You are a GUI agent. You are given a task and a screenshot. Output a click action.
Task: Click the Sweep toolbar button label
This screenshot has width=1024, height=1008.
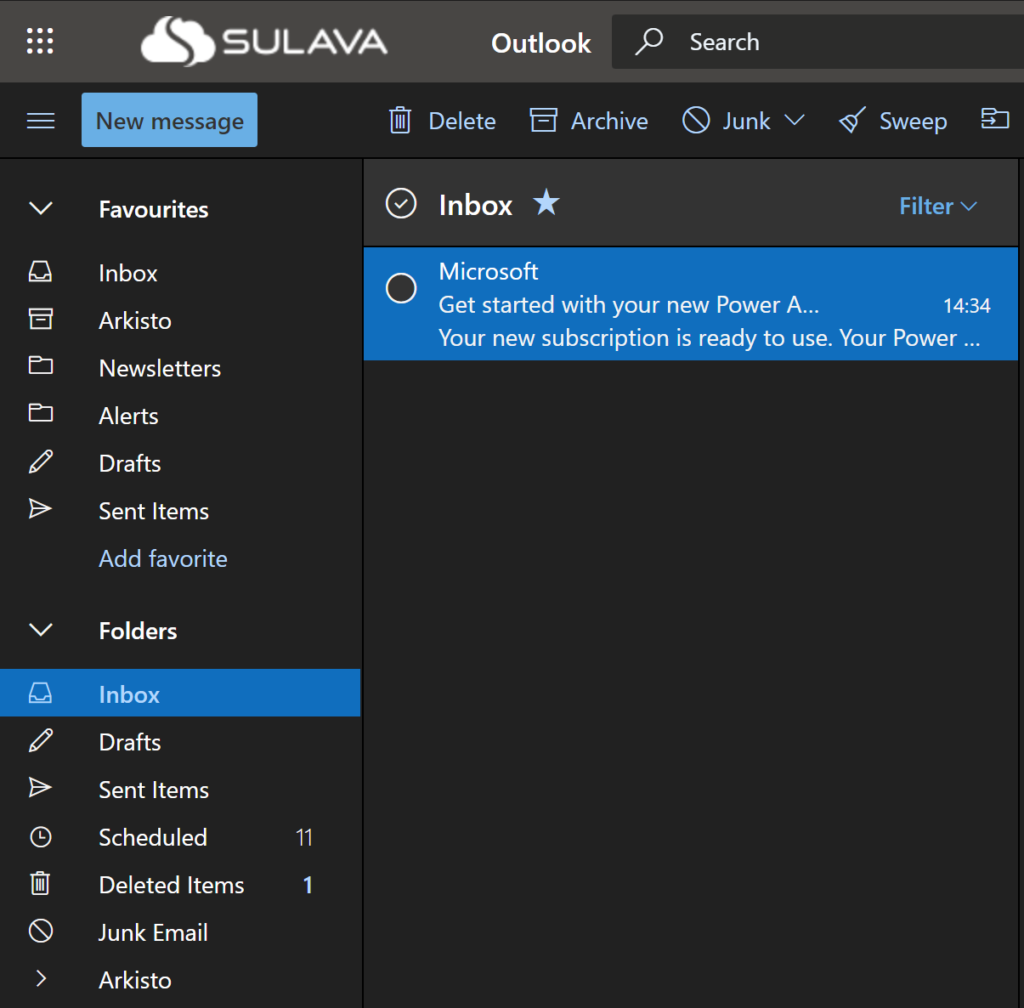pos(913,121)
